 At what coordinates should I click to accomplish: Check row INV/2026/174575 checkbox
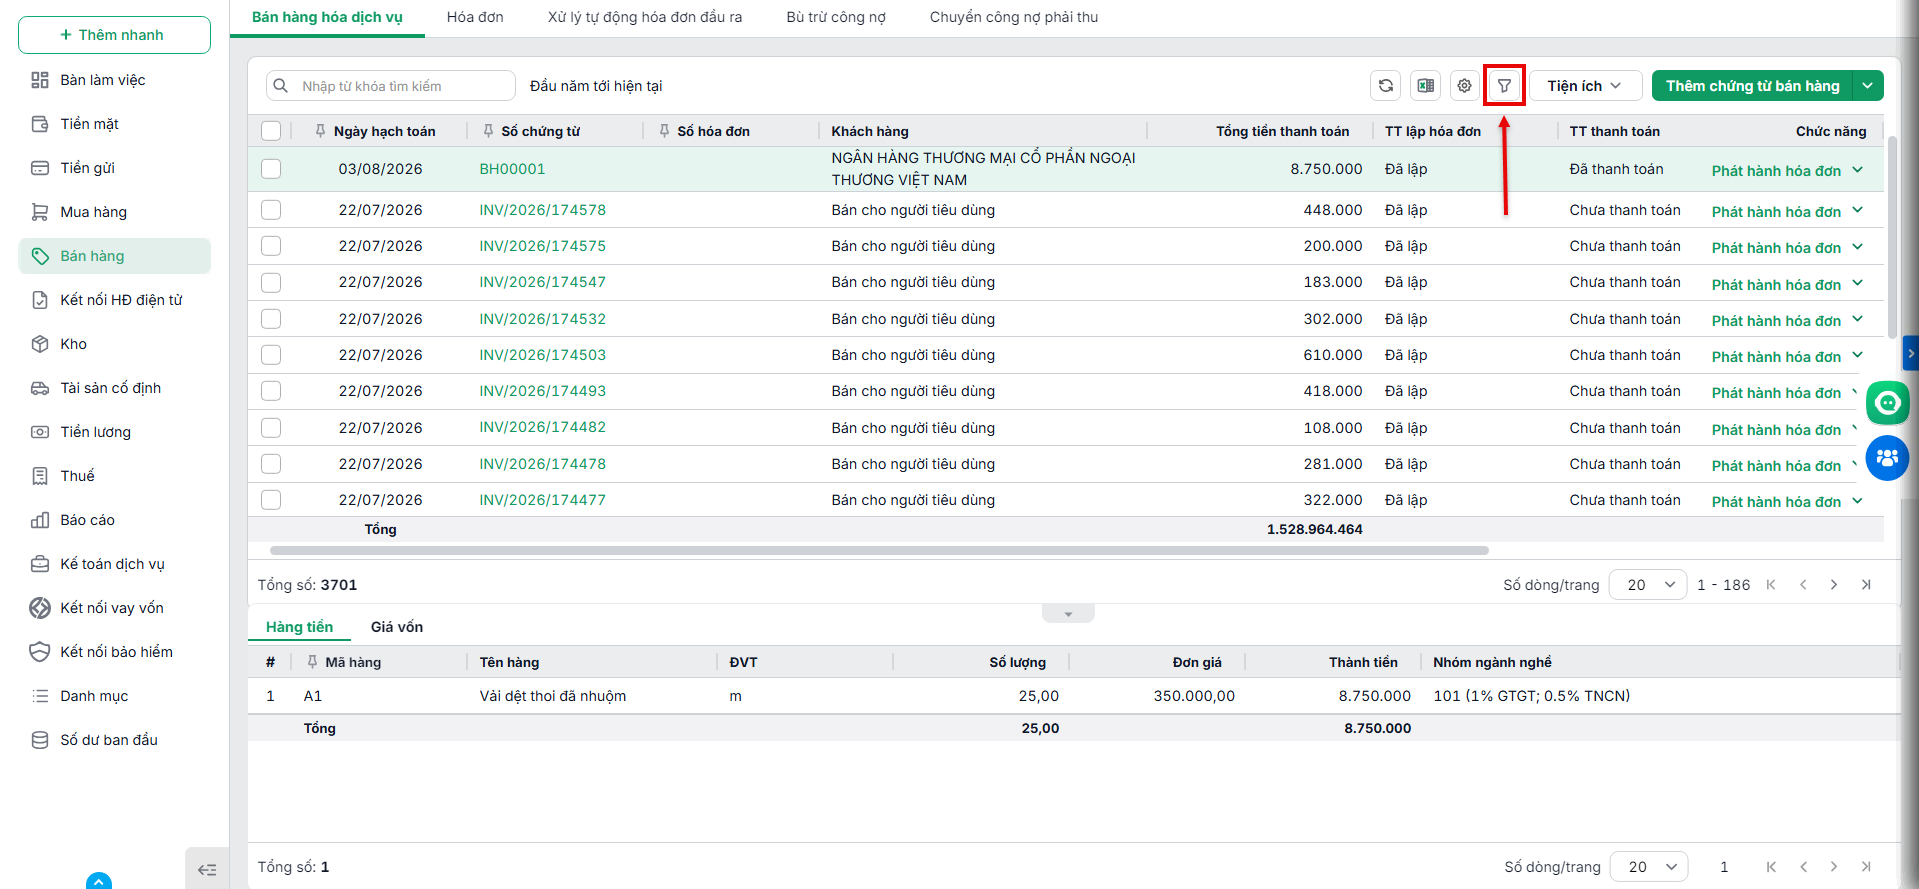[271, 246]
